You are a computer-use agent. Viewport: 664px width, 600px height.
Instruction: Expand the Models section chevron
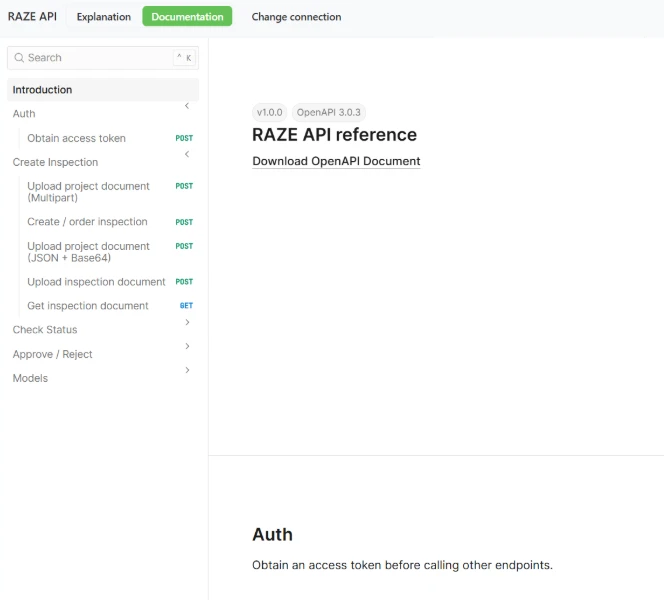(187, 370)
